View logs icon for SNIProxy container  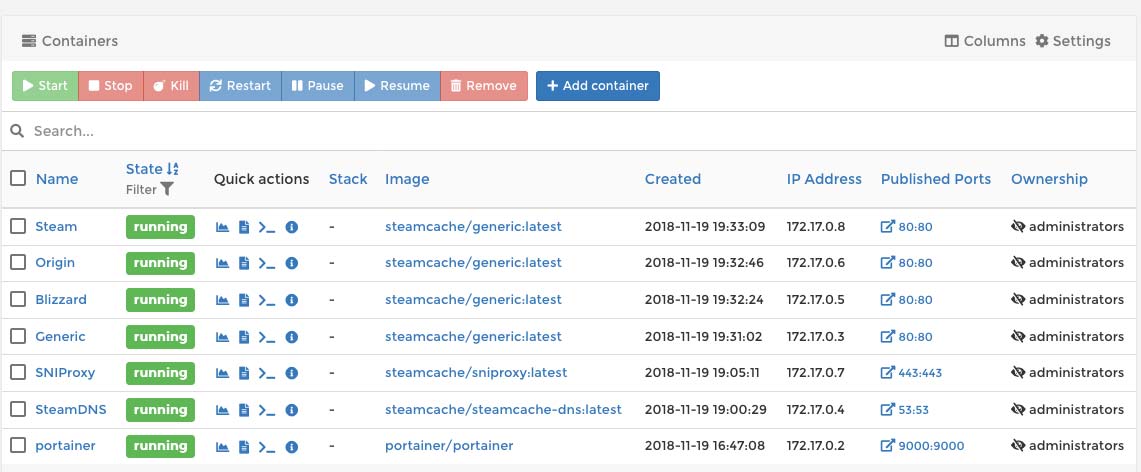coord(244,373)
